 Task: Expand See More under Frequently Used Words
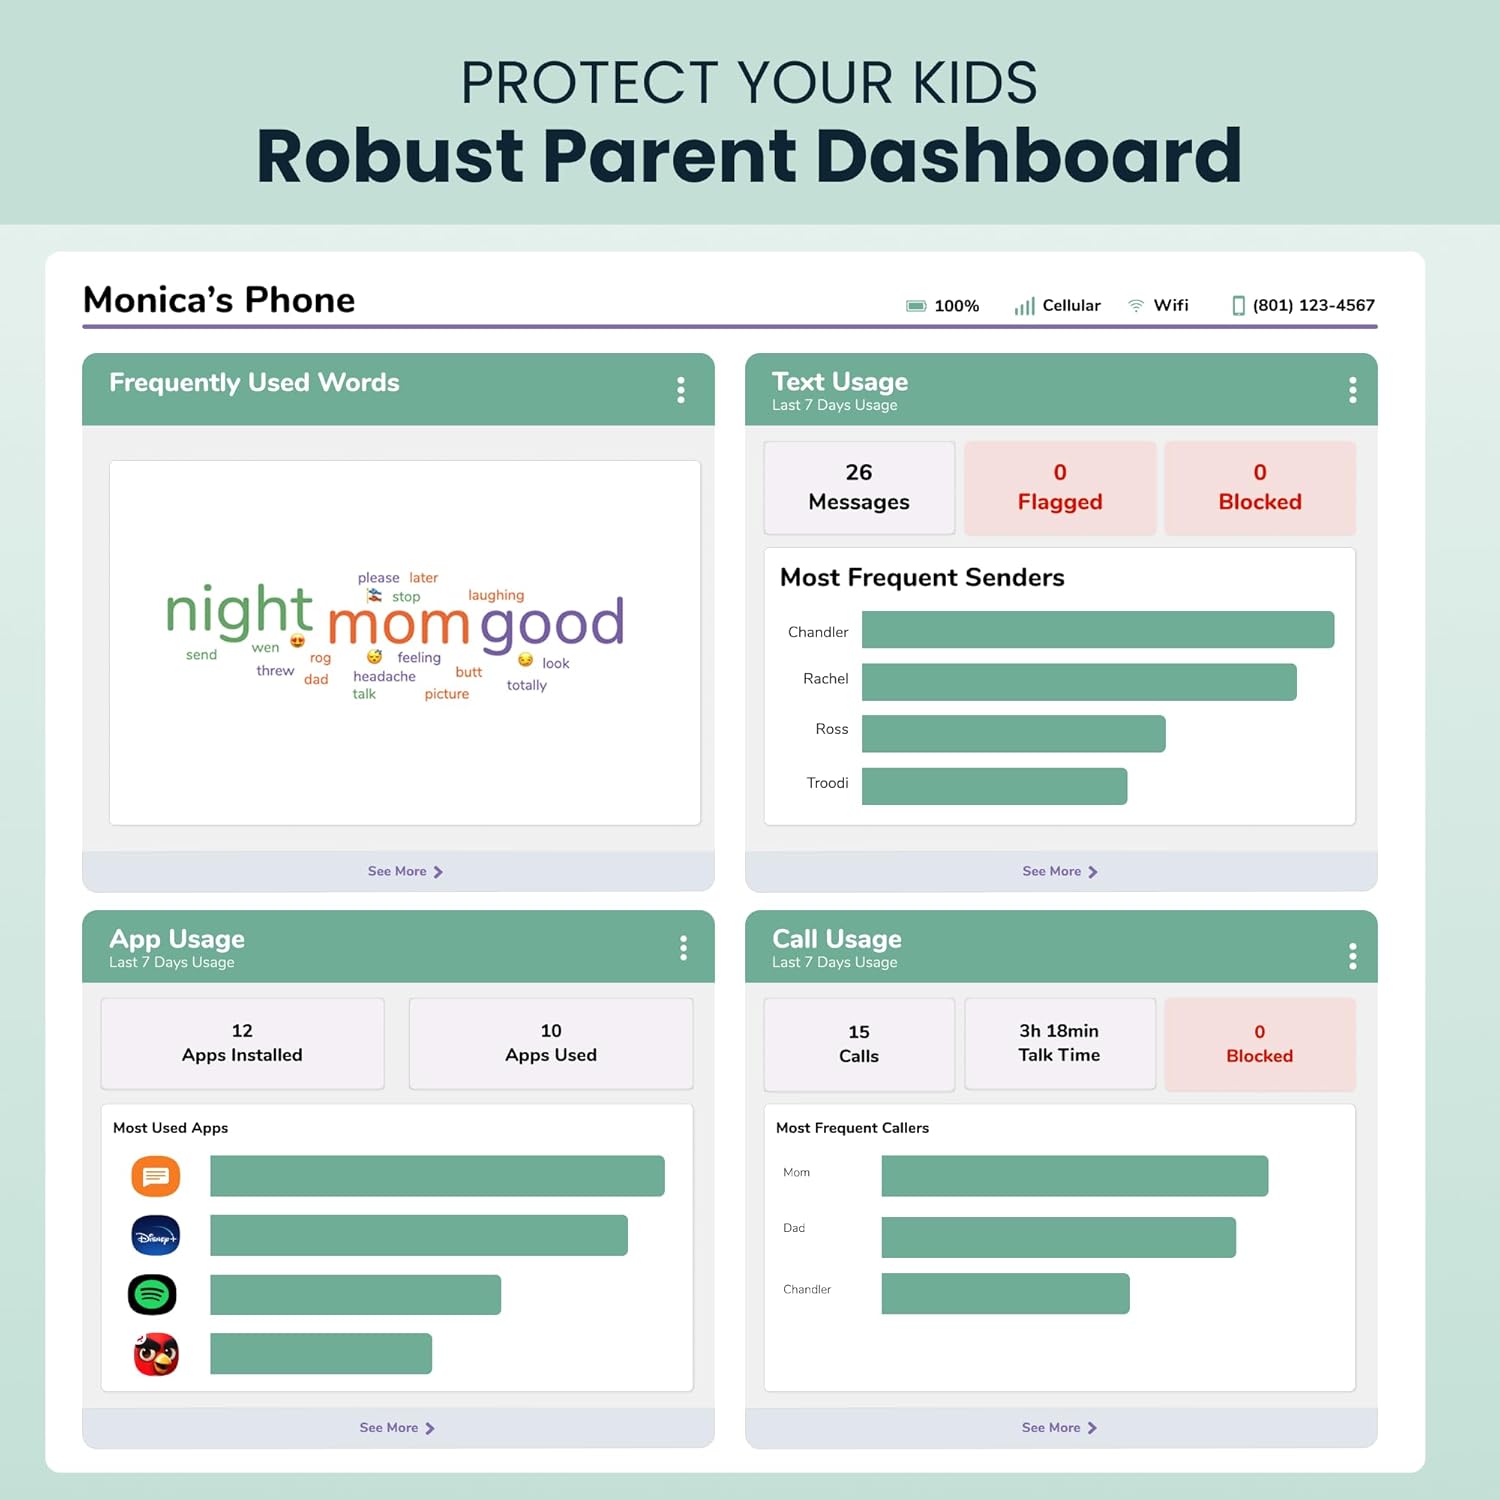[x=405, y=871]
